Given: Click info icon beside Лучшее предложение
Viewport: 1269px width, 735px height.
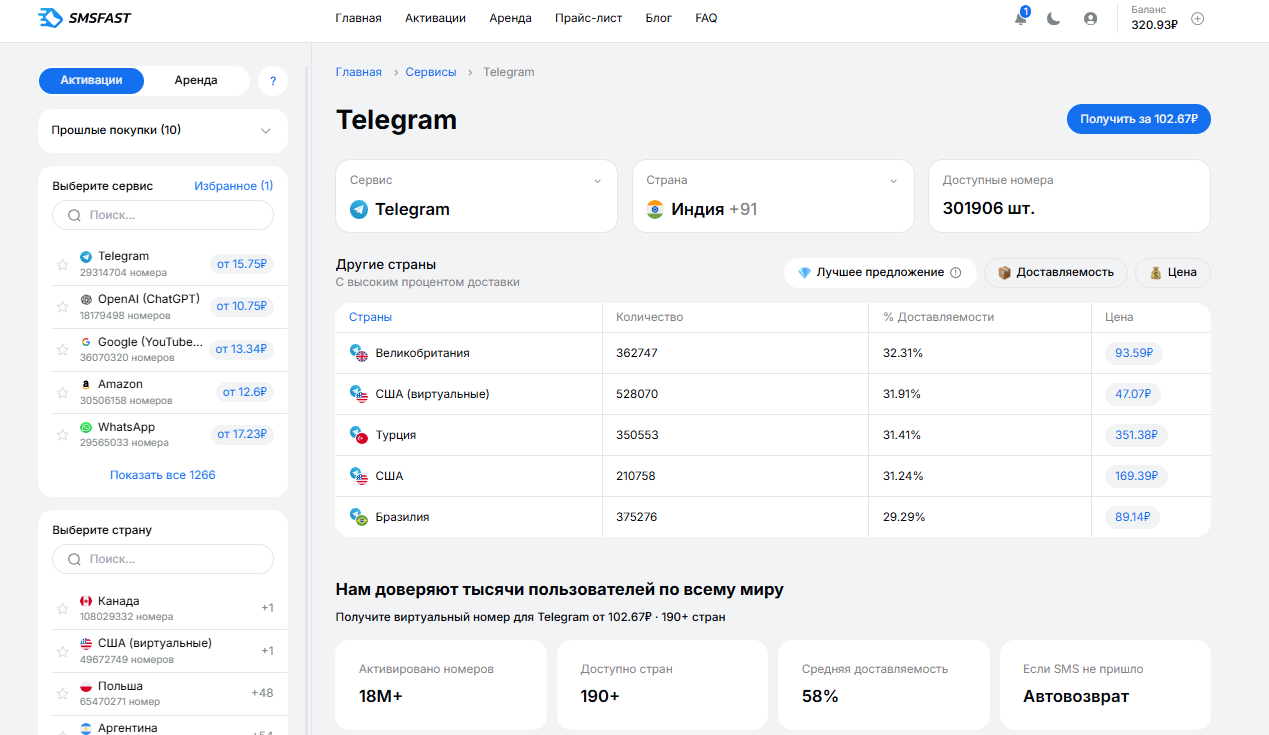Looking at the screenshot, I should click(x=955, y=272).
